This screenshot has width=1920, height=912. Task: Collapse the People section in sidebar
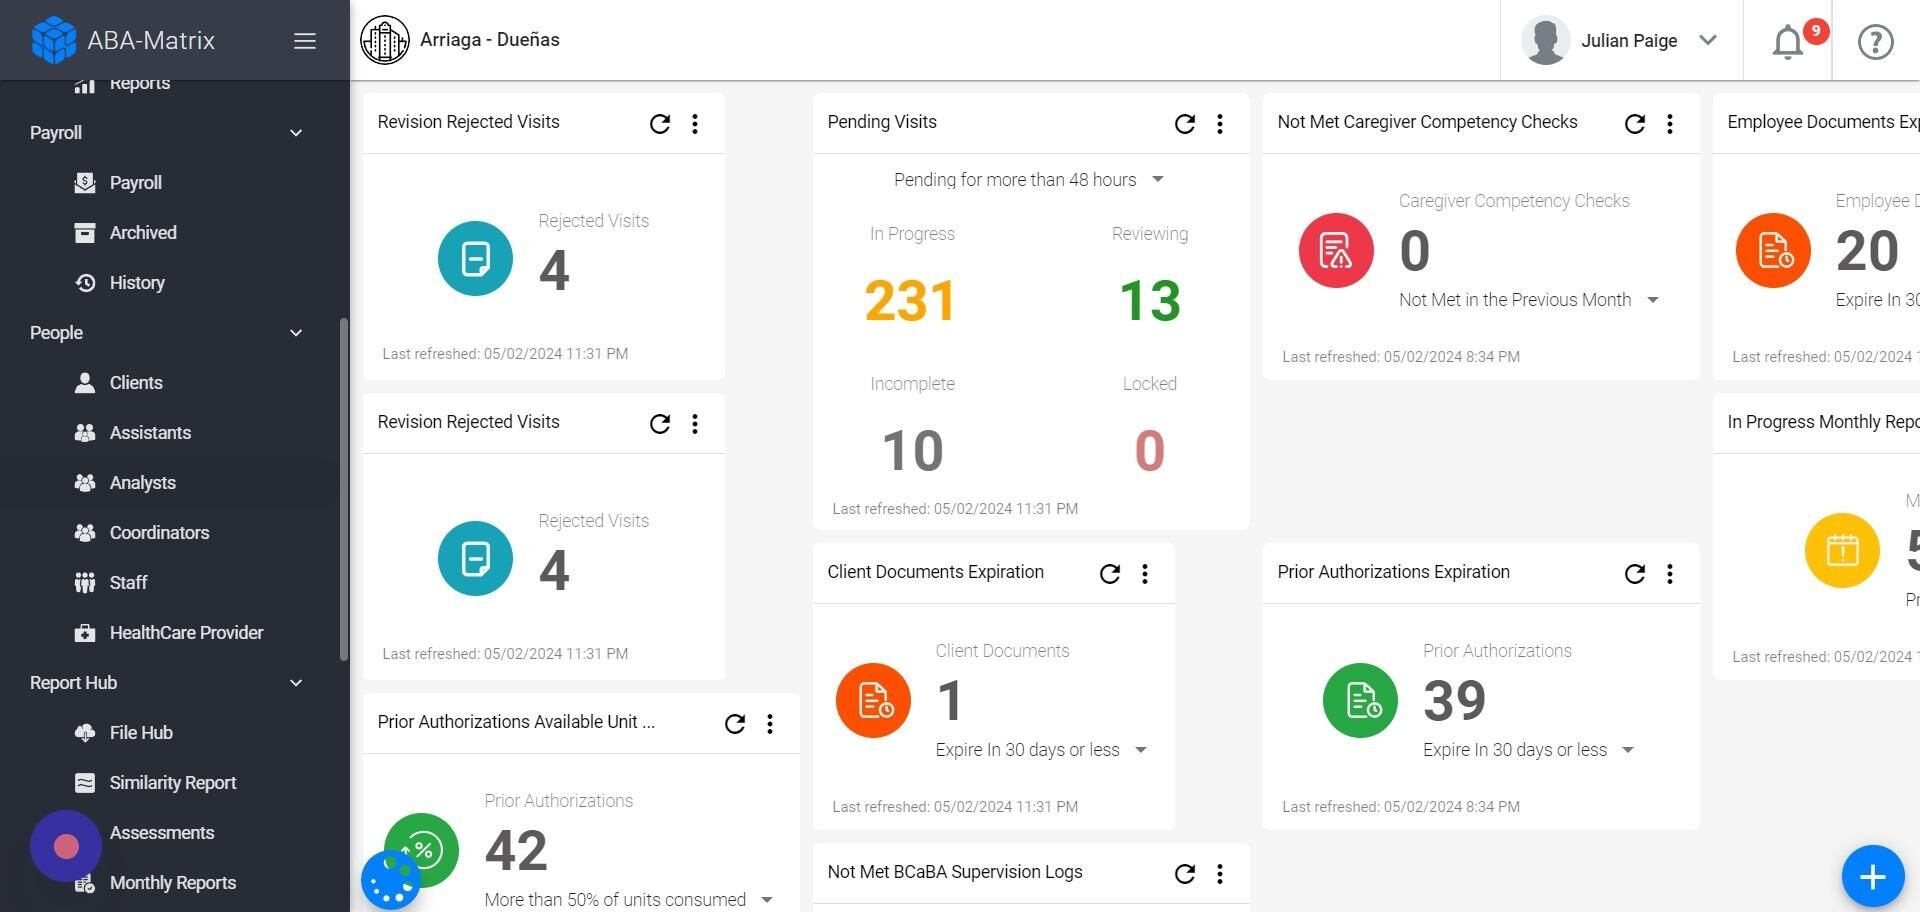click(296, 333)
